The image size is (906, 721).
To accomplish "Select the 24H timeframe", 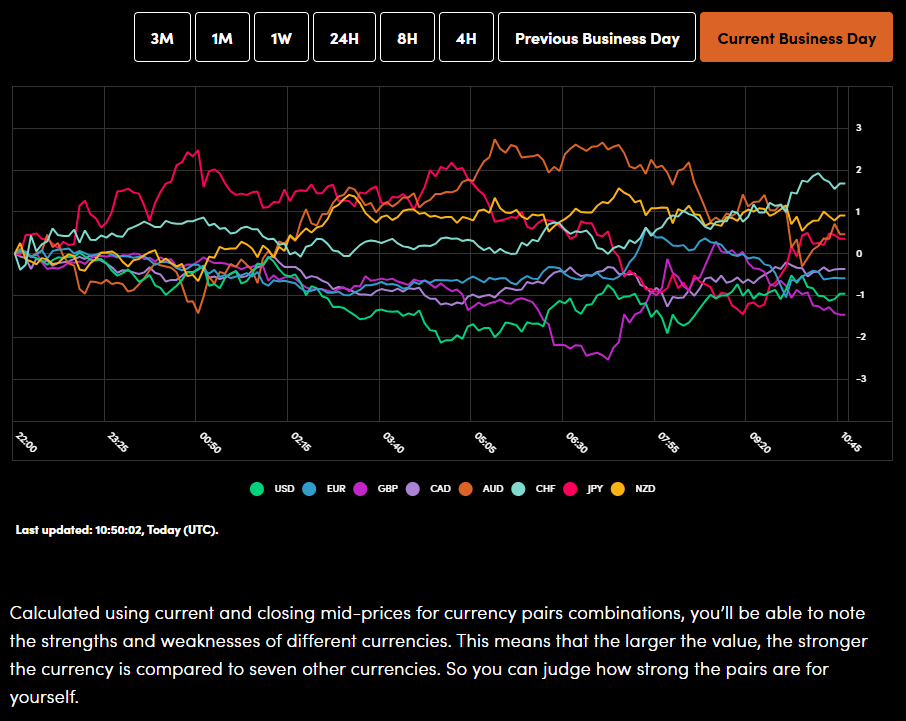I will [x=344, y=37].
